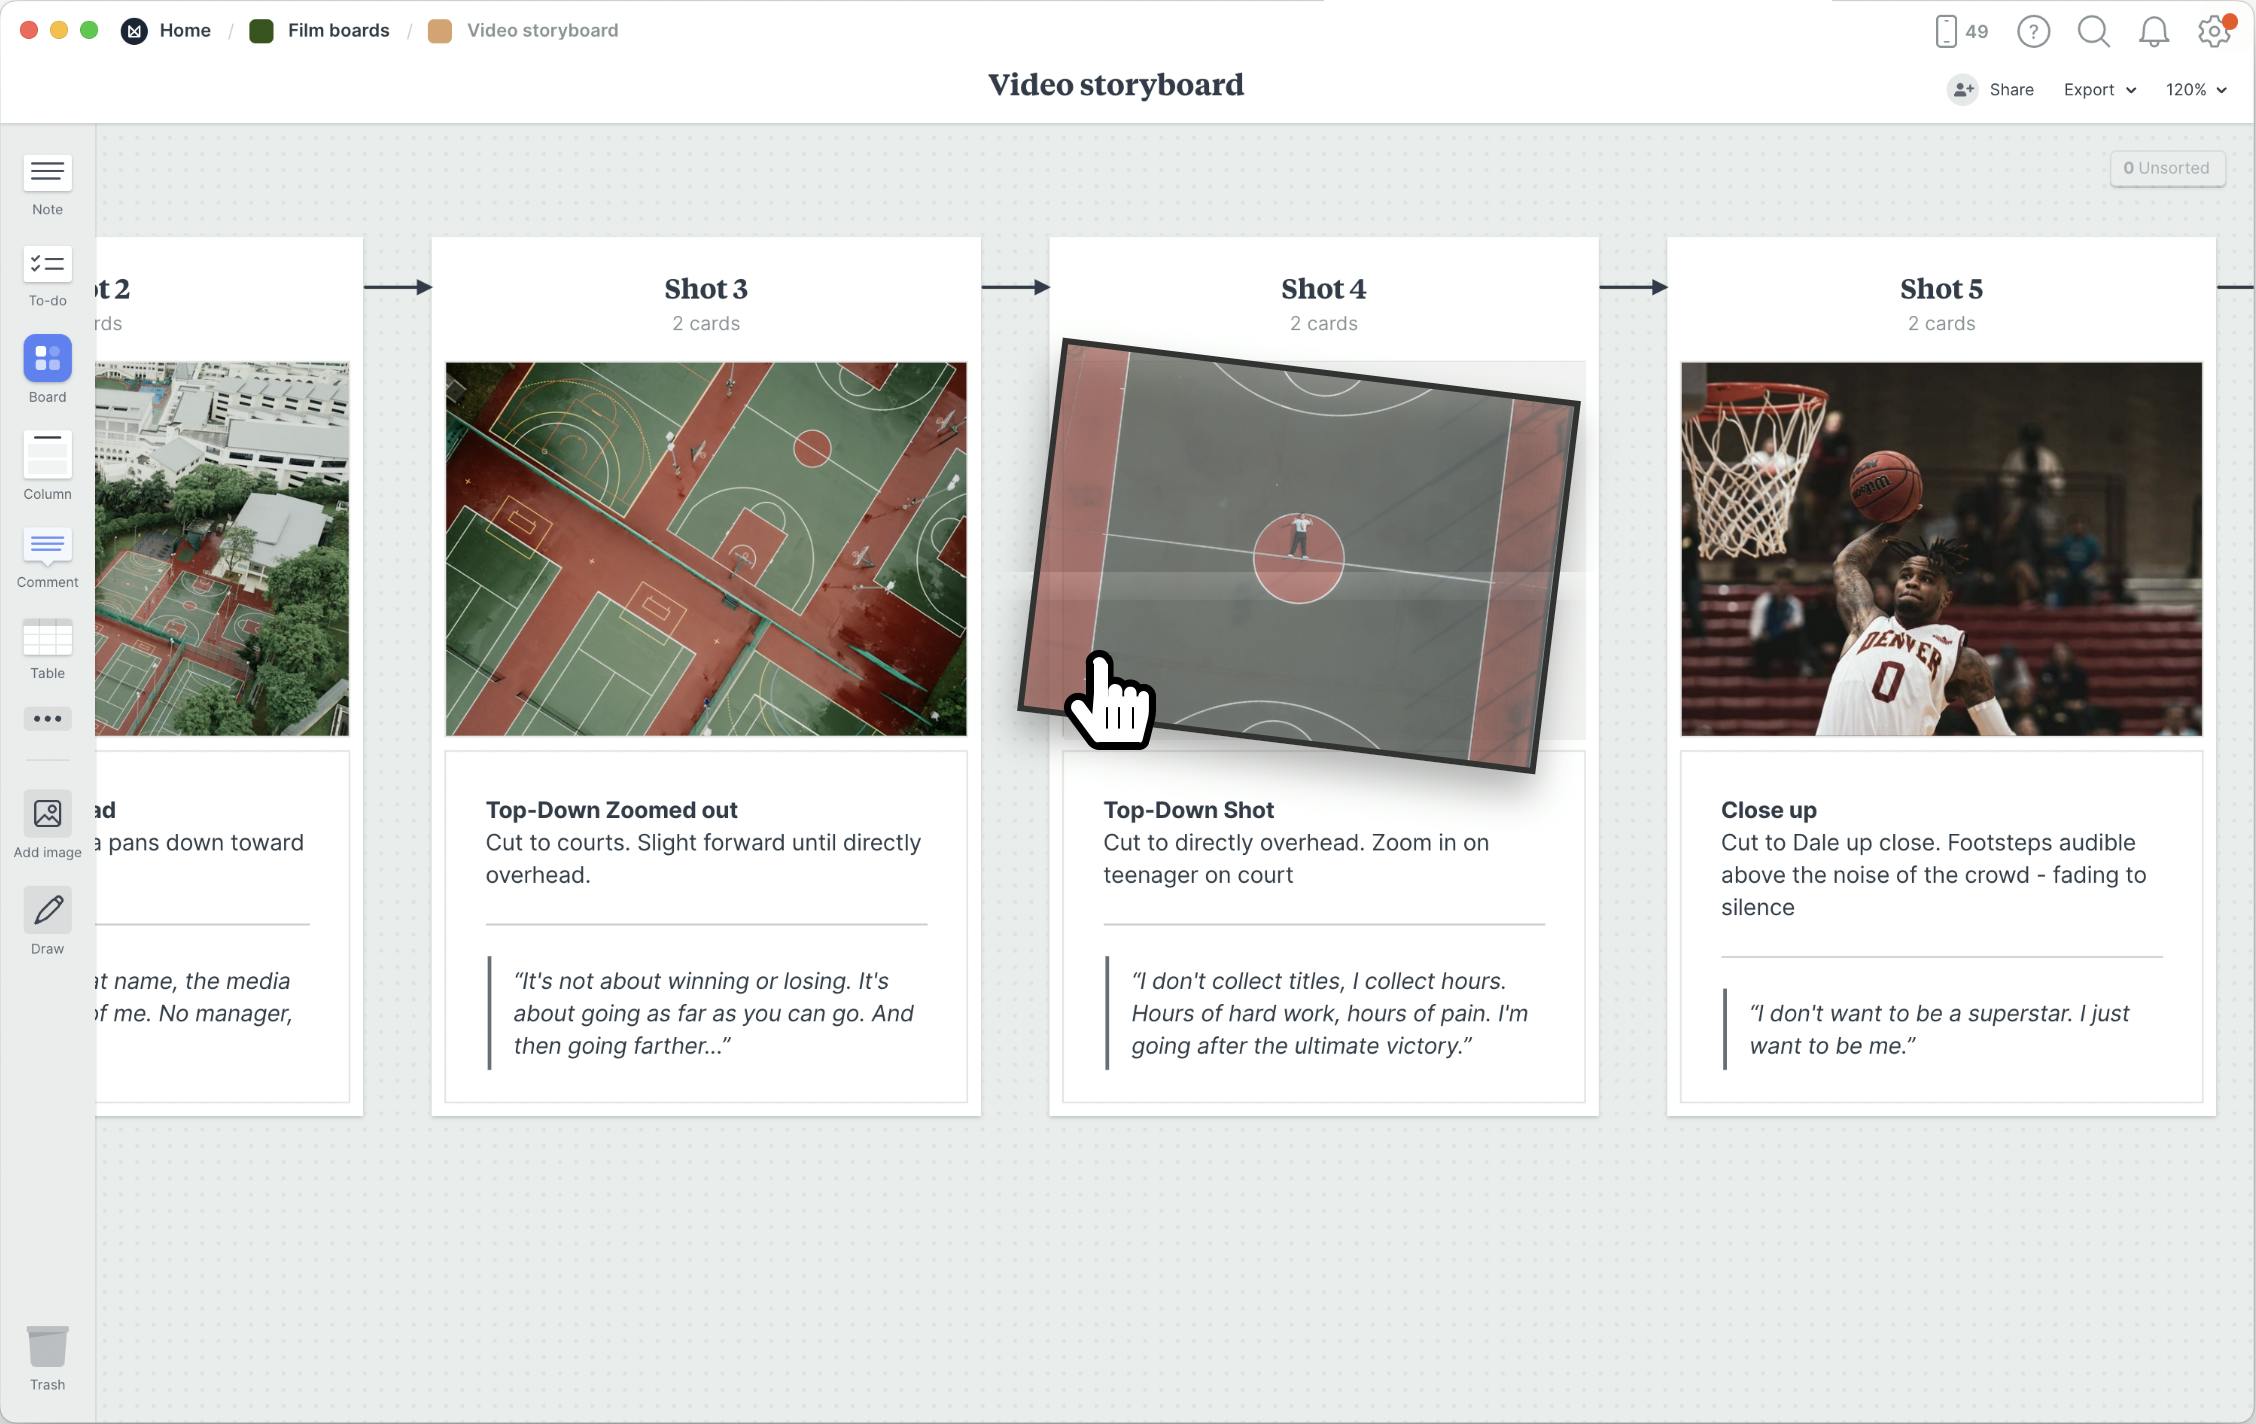Navigate to Film boards breadcrumb

coord(338,31)
